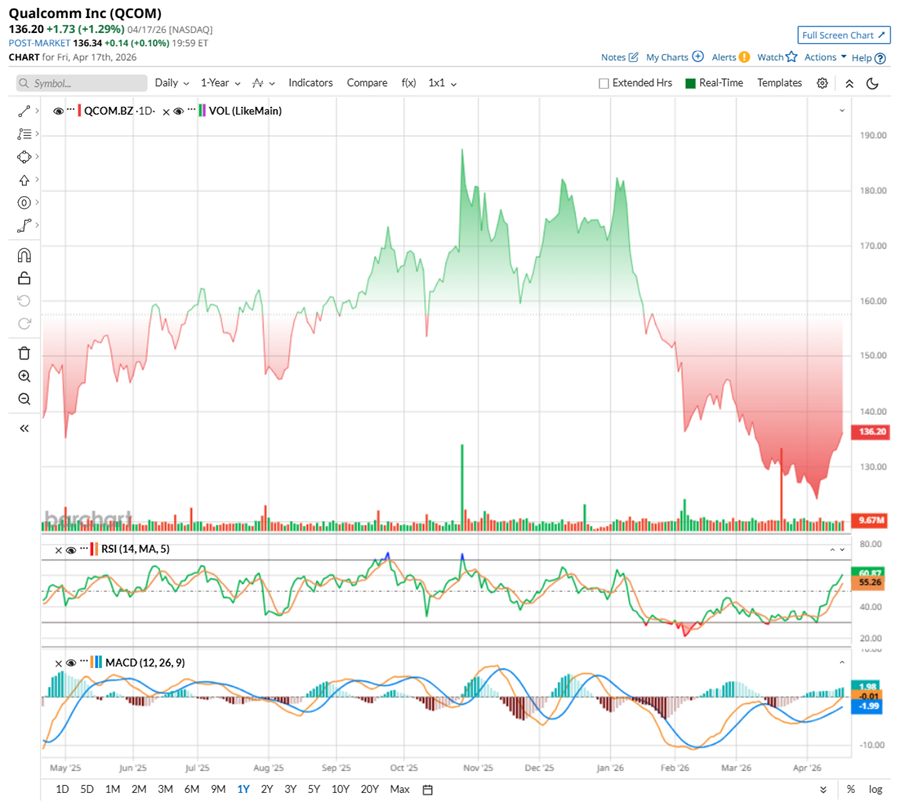Toggle RSI indicator visibility eye
902x807 pixels.
pos(71,550)
